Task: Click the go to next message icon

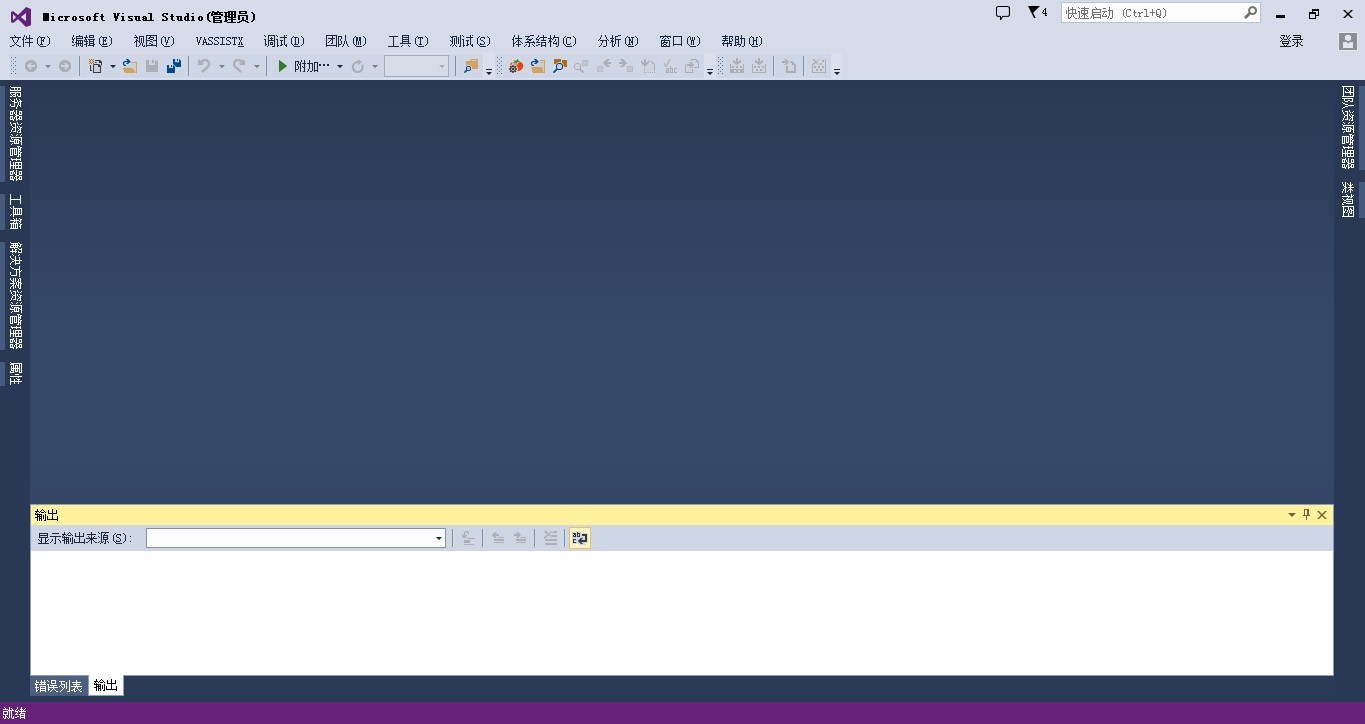Action: (520, 538)
